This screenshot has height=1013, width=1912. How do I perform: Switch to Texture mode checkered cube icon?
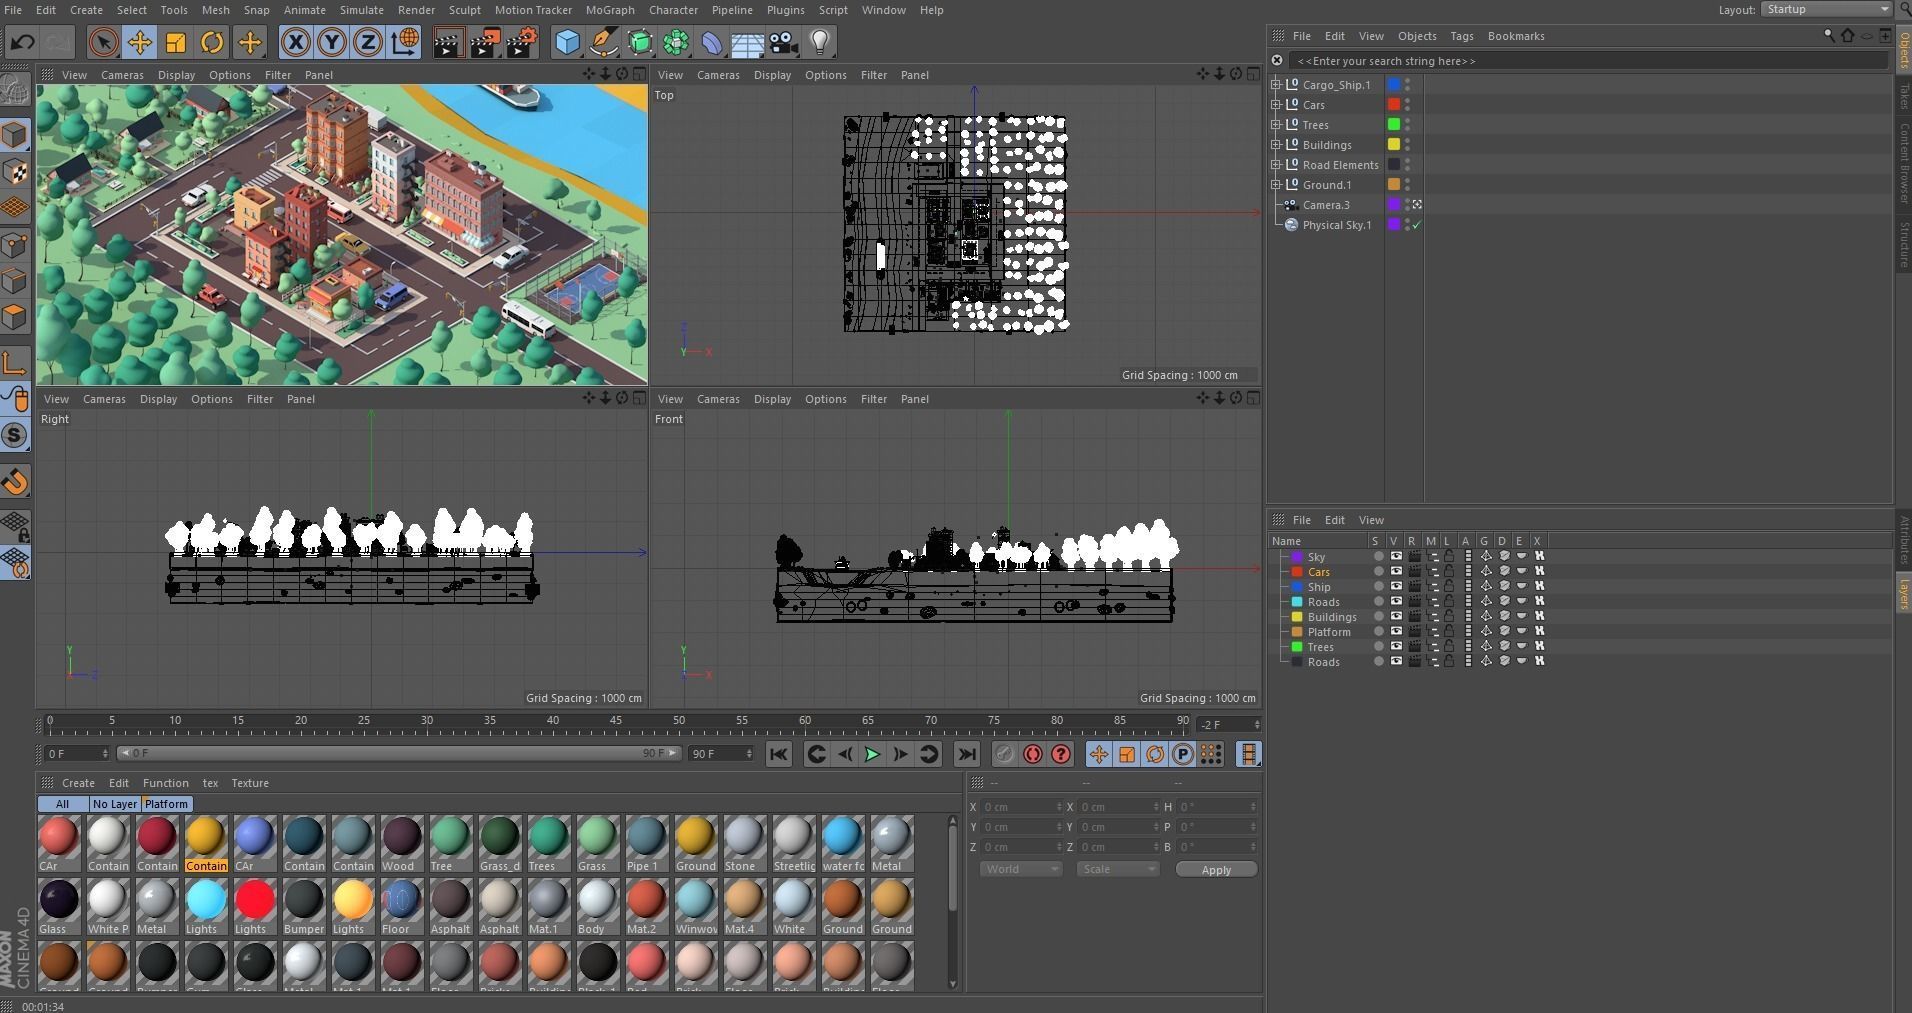[x=15, y=171]
